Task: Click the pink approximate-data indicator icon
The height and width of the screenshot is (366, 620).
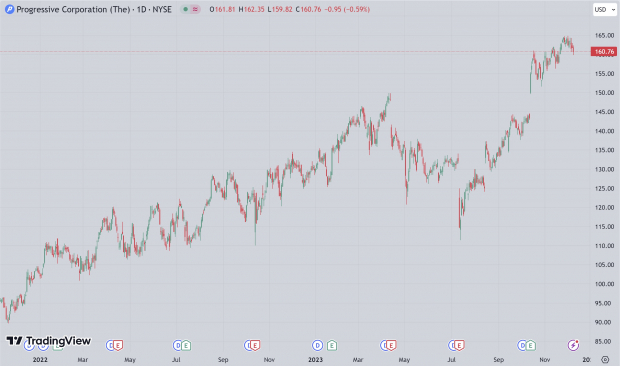Action: (195, 9)
